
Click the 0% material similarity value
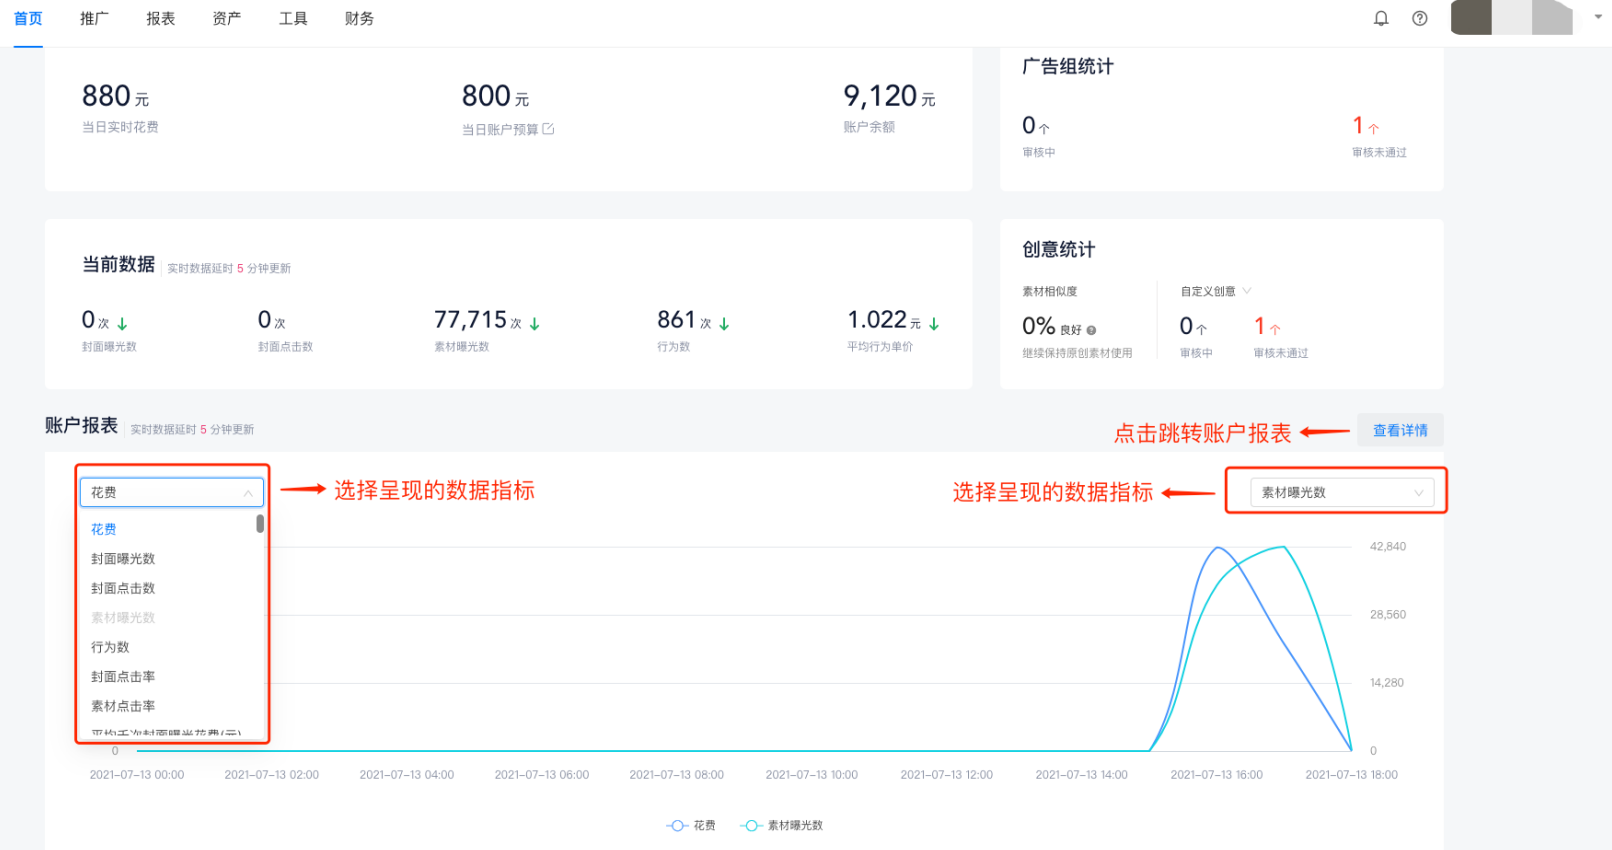point(1039,326)
